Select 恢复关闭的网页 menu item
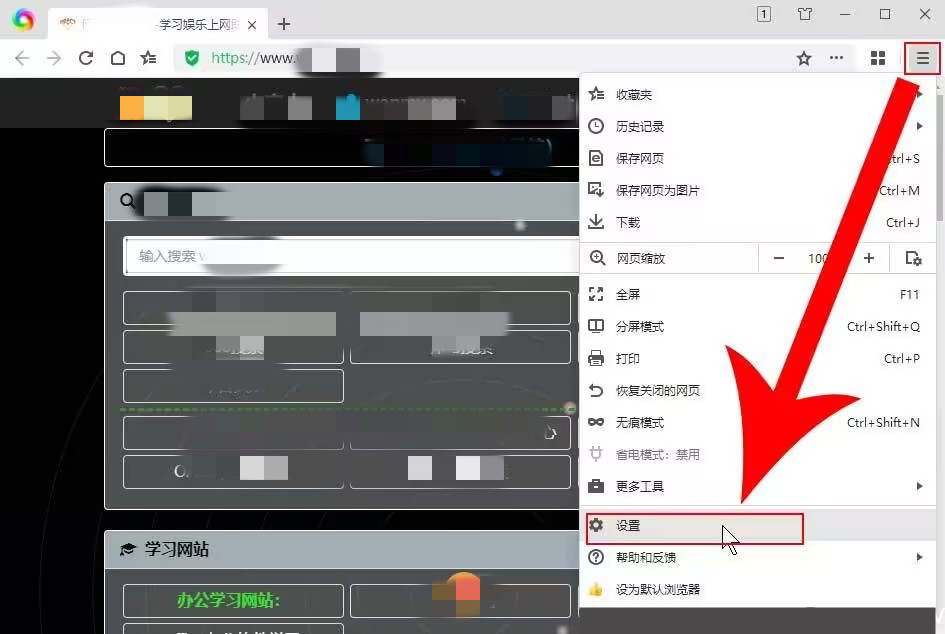 tap(757, 390)
